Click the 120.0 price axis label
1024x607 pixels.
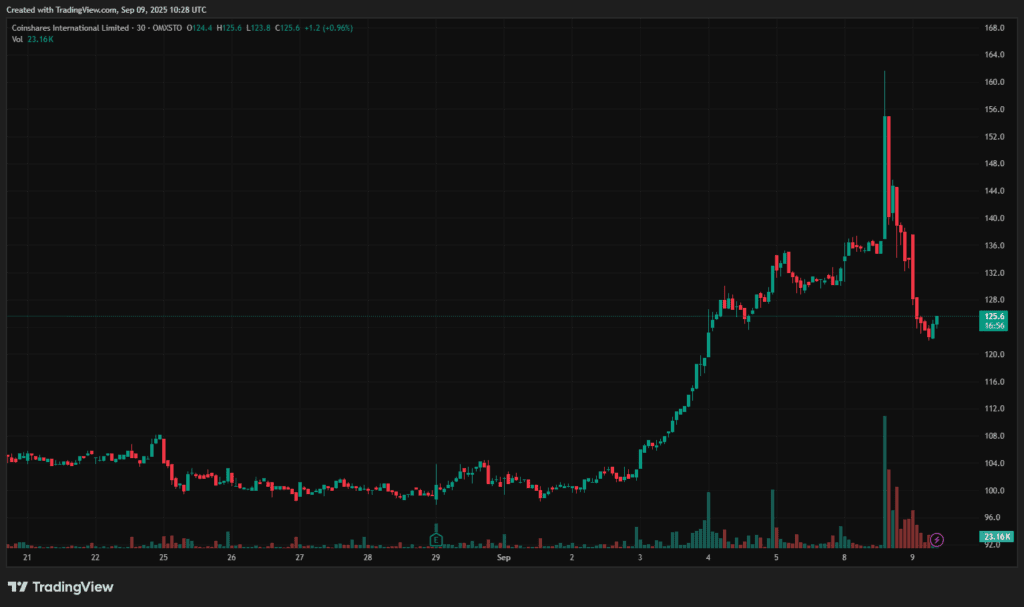tap(994, 354)
